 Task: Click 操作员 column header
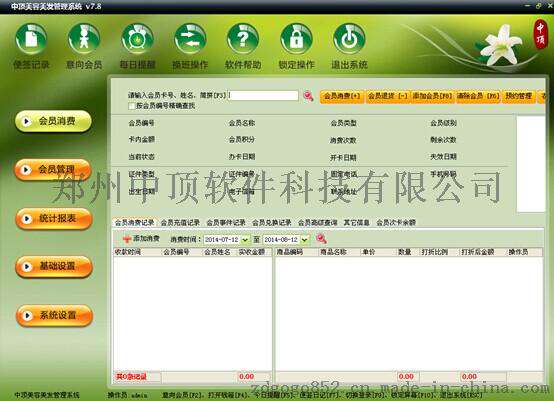tap(518, 252)
